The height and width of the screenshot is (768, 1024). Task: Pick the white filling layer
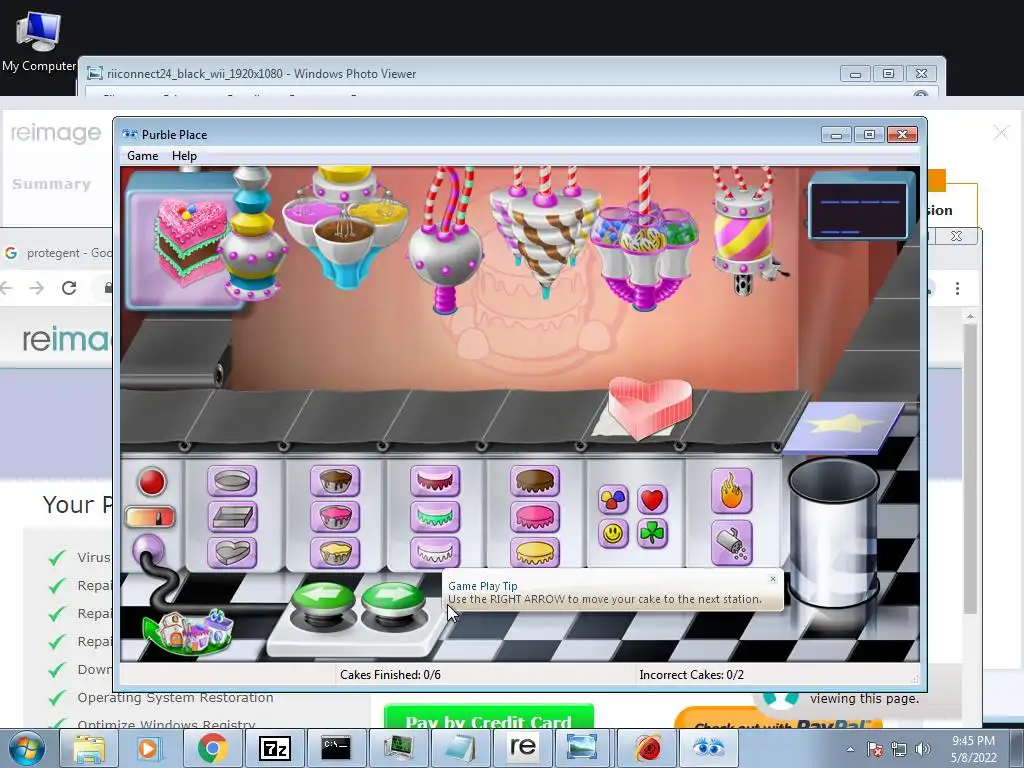pos(435,552)
